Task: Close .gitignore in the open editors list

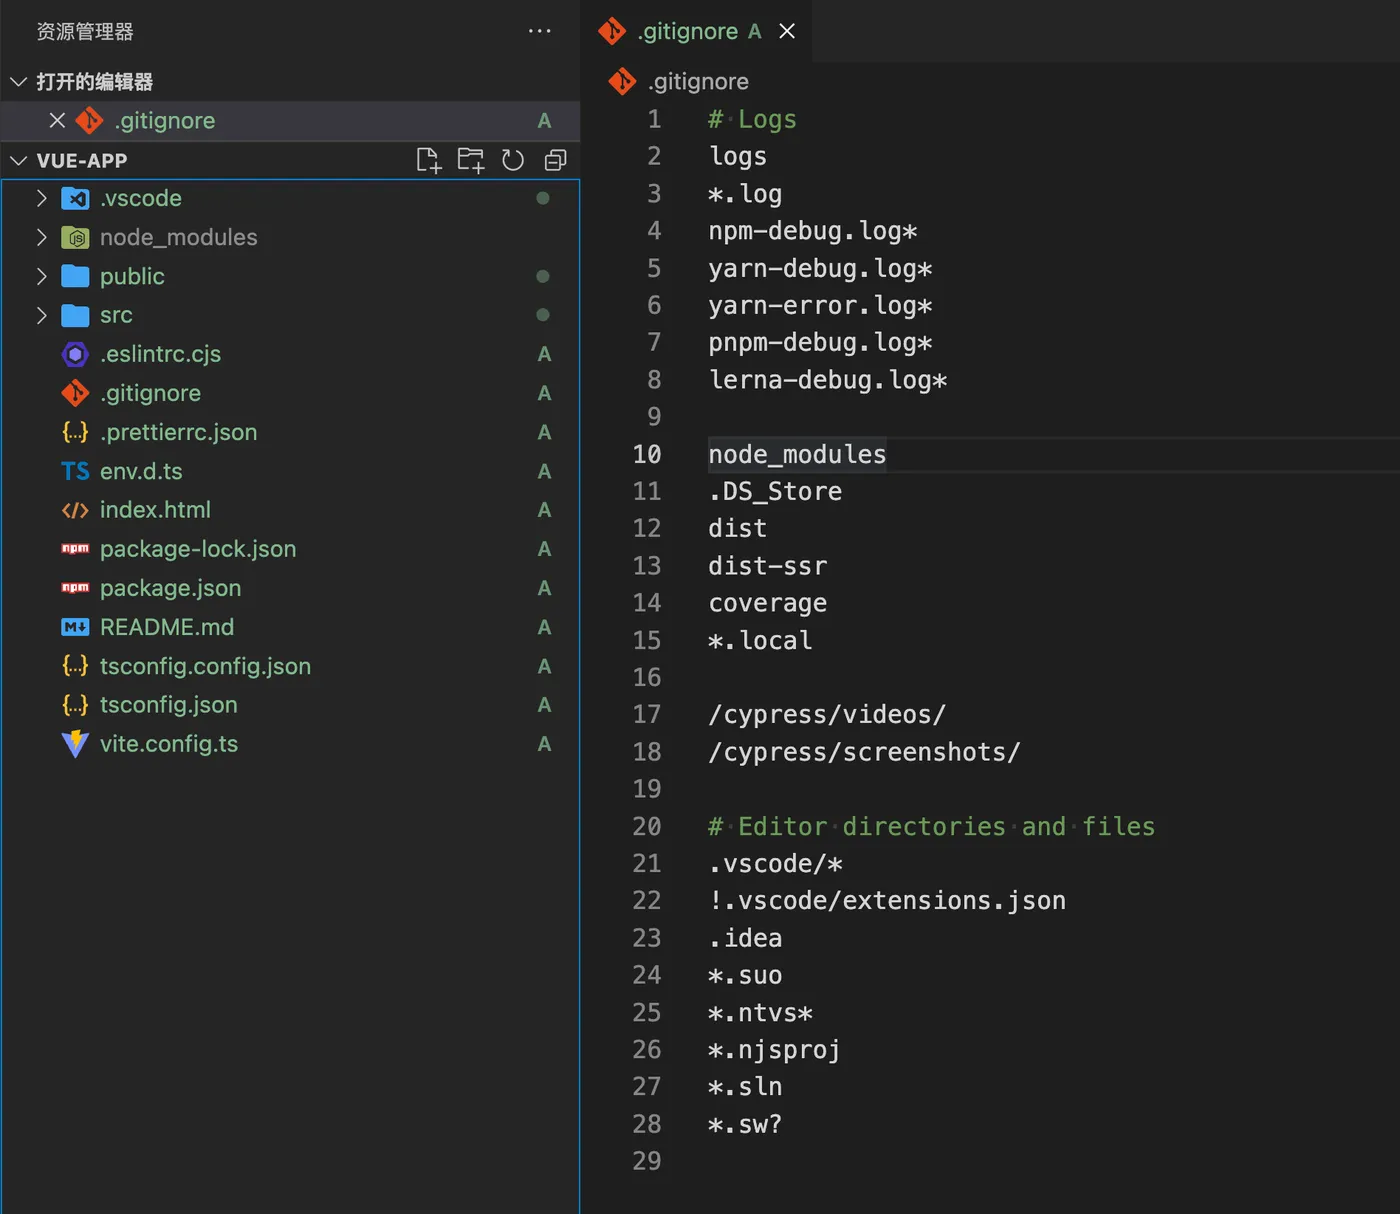Action: click(x=57, y=120)
